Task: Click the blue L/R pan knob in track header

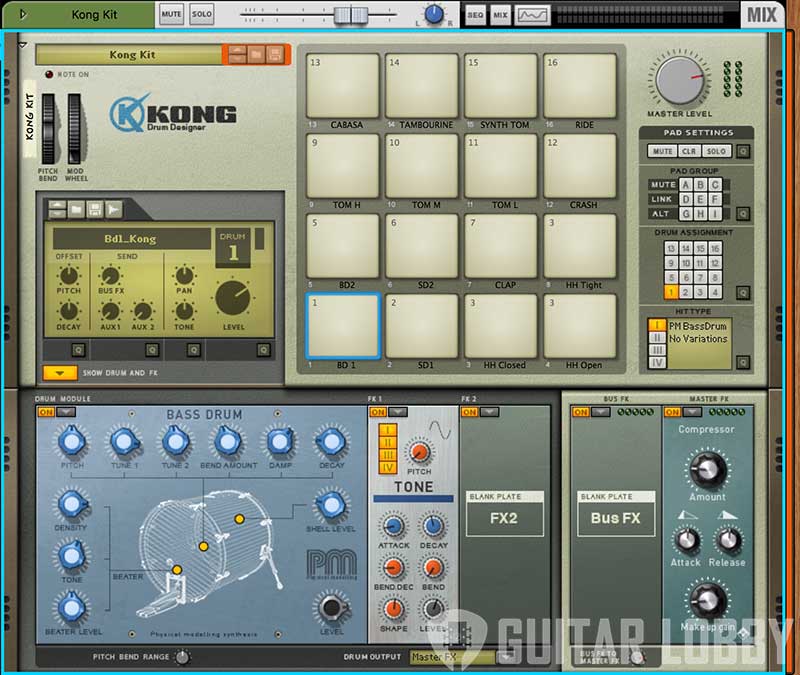Action: click(434, 14)
